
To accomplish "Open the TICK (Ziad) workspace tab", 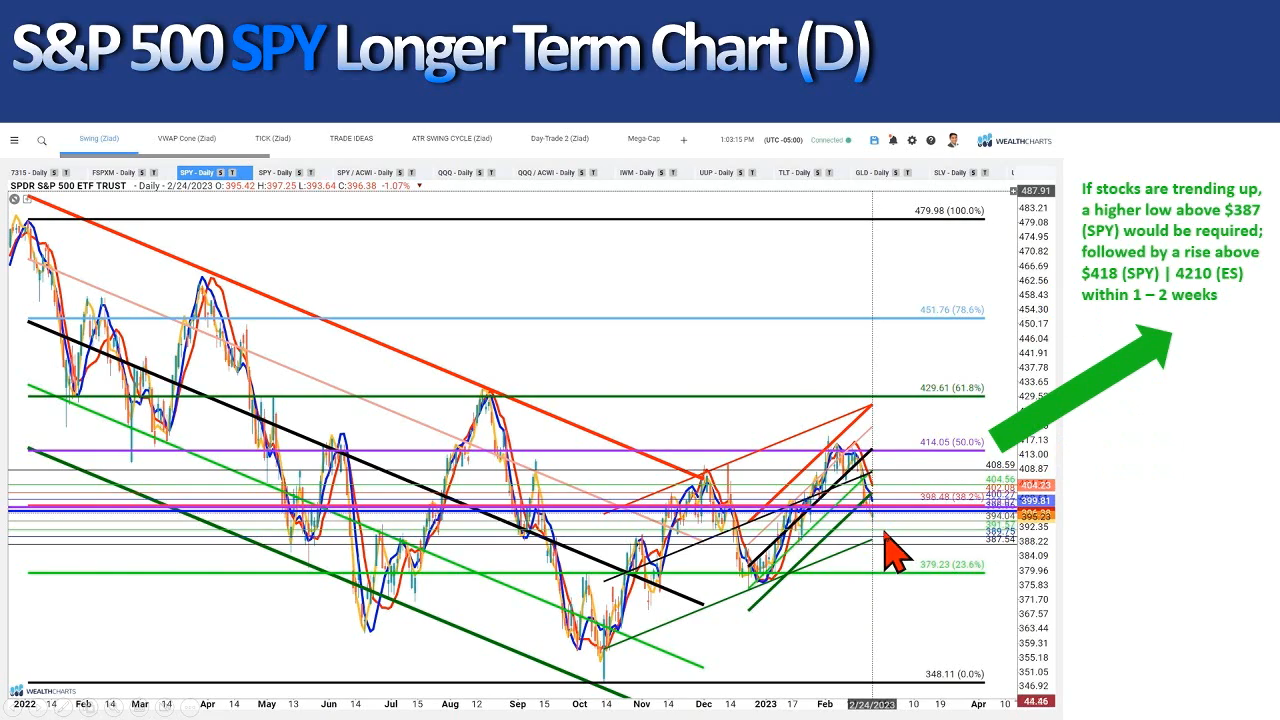I will tap(273, 139).
